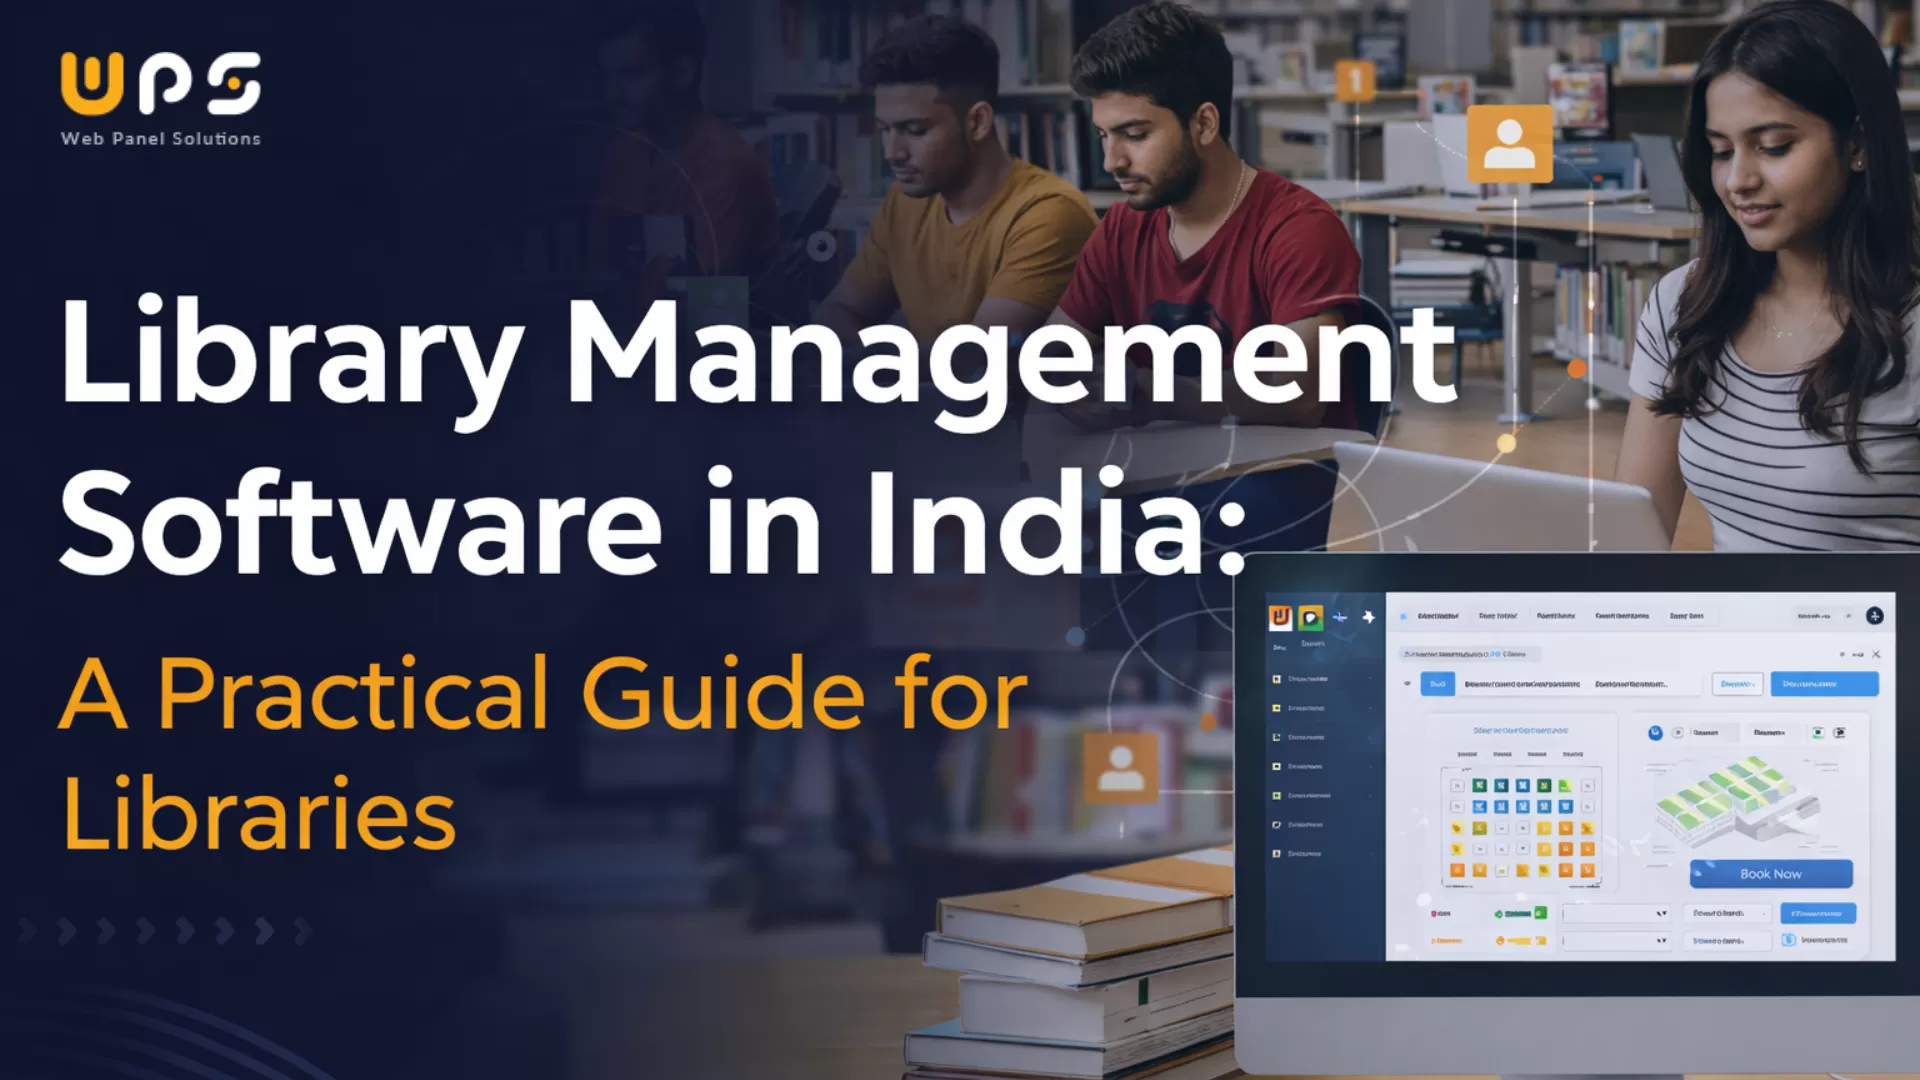Screen dimensions: 1920x1080
Task: Select the green media icon beside the U logo
Action: tap(1312, 618)
